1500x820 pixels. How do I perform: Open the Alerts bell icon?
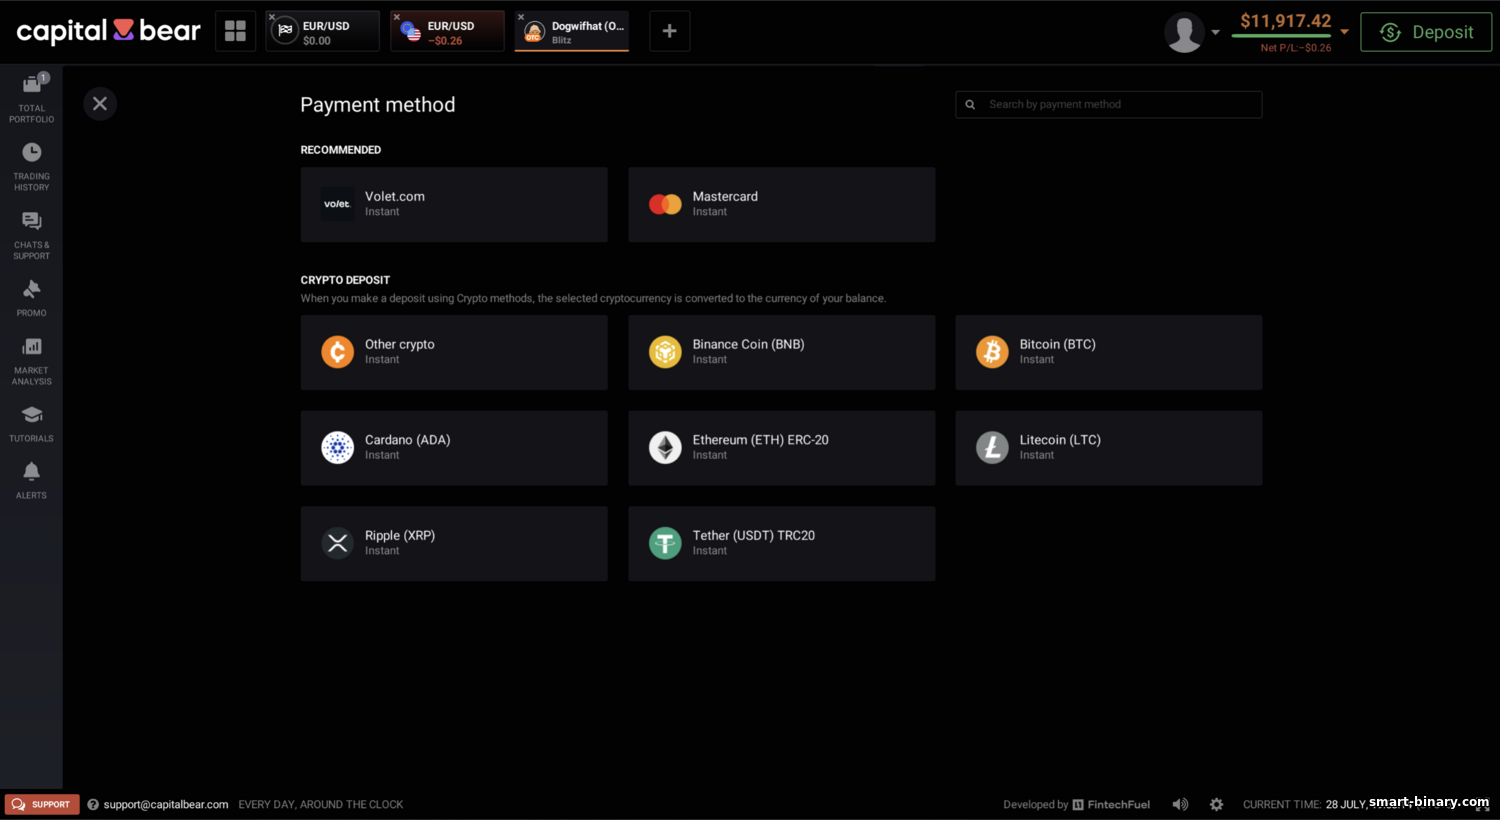[x=31, y=480]
